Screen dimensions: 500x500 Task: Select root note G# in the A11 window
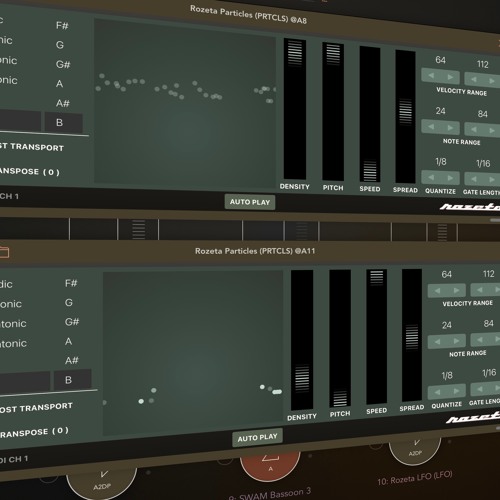72,322
